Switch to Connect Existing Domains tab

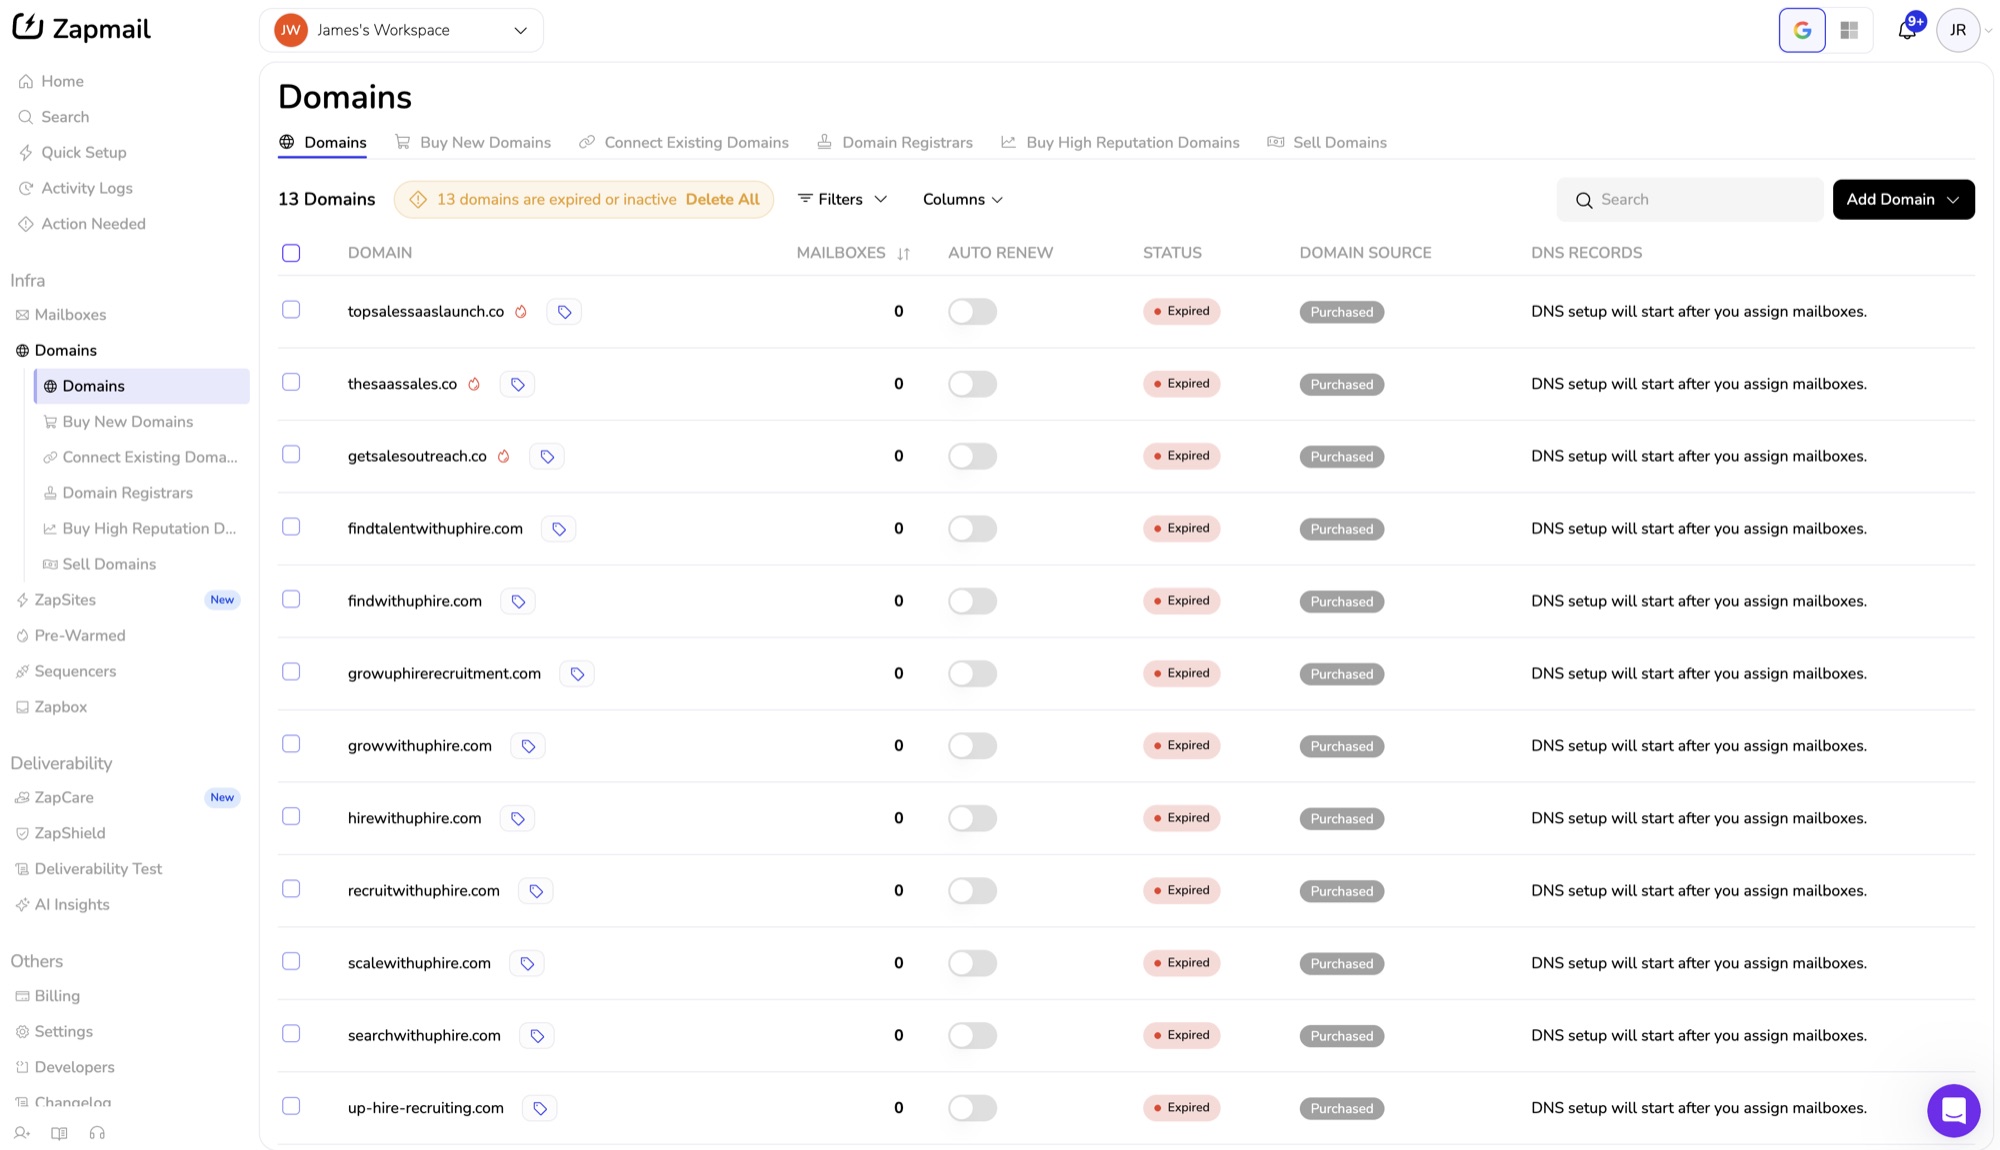684,142
